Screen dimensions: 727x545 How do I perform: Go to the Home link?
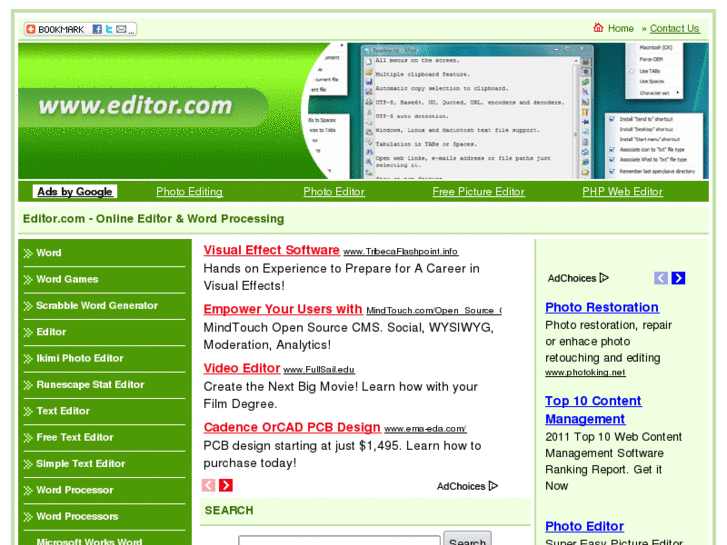tap(620, 28)
